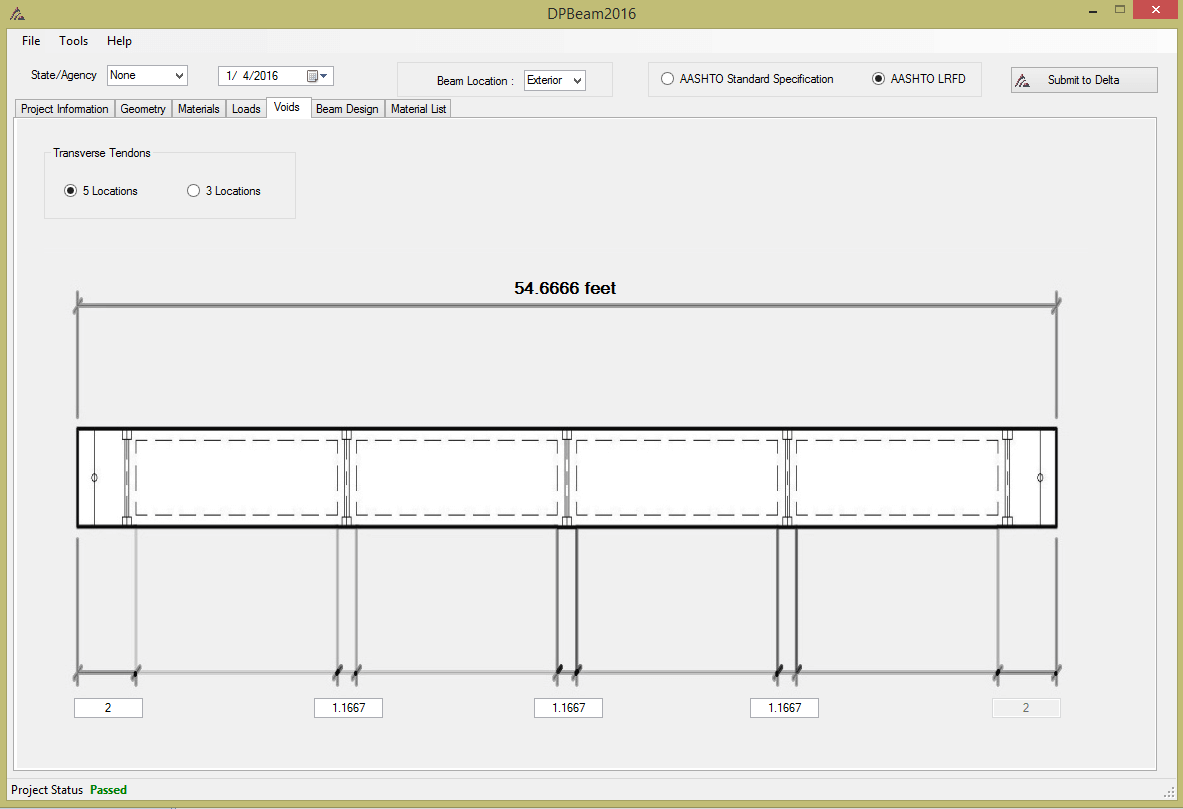Open the File menu

31,41
